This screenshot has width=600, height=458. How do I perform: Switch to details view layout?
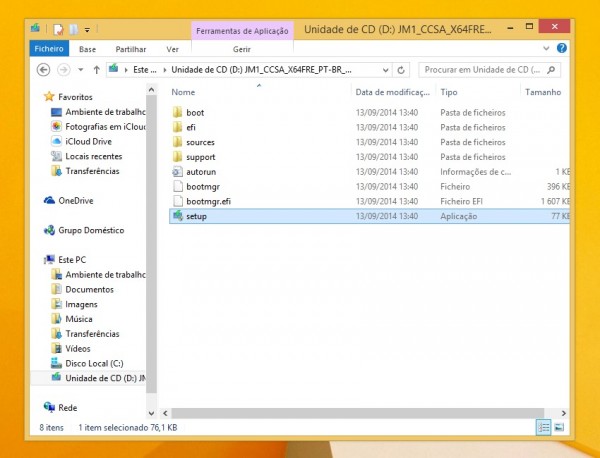click(543, 427)
